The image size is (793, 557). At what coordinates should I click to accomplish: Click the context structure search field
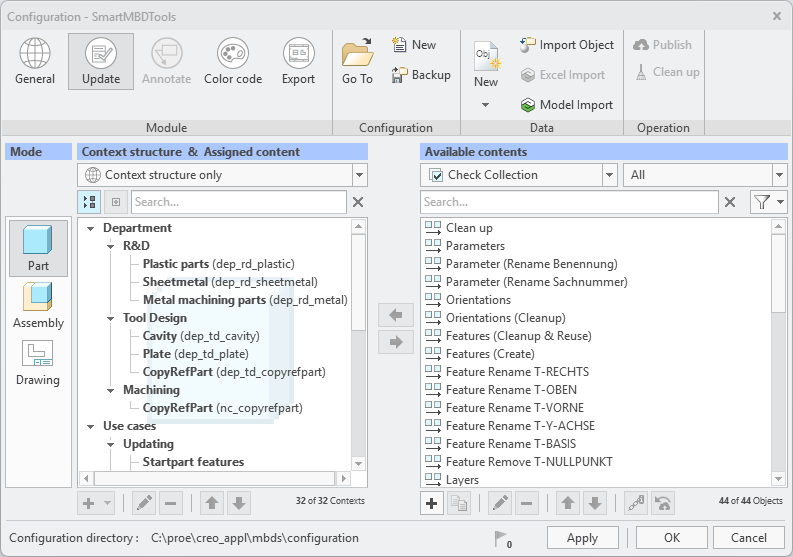(239, 202)
